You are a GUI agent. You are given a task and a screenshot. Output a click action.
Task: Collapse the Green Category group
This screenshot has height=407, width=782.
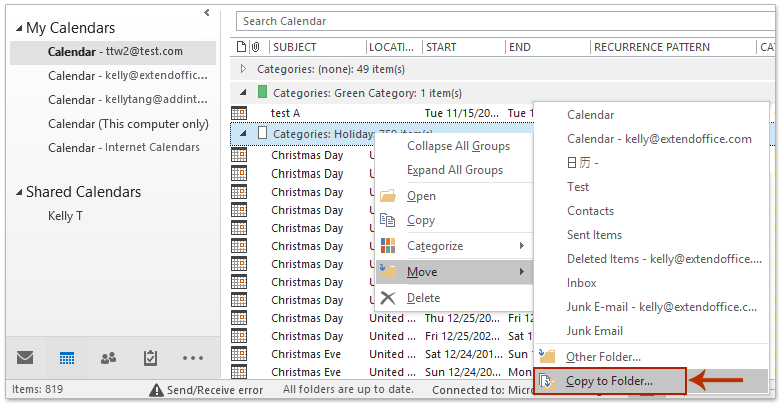pyautogui.click(x=242, y=91)
